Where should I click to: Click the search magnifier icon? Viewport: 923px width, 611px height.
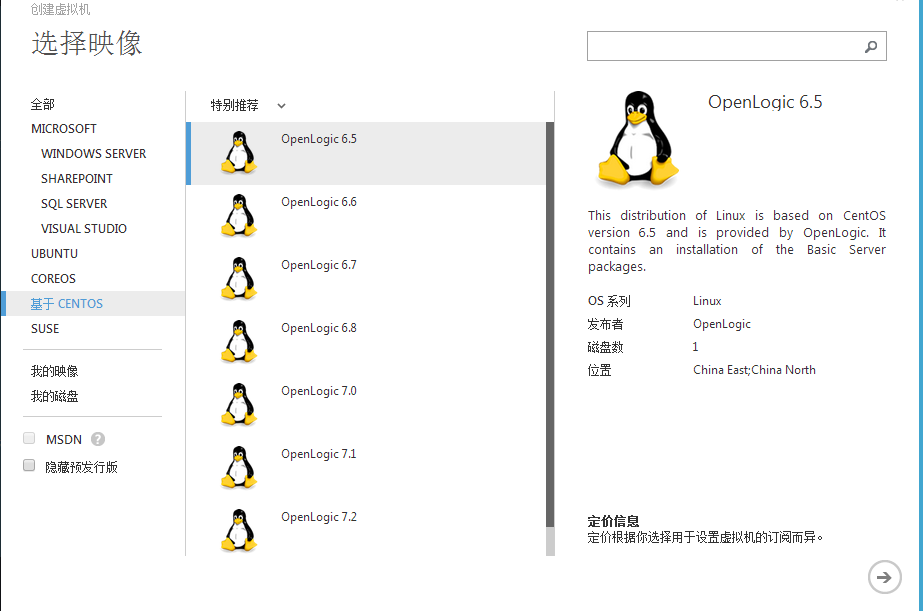coord(871,47)
